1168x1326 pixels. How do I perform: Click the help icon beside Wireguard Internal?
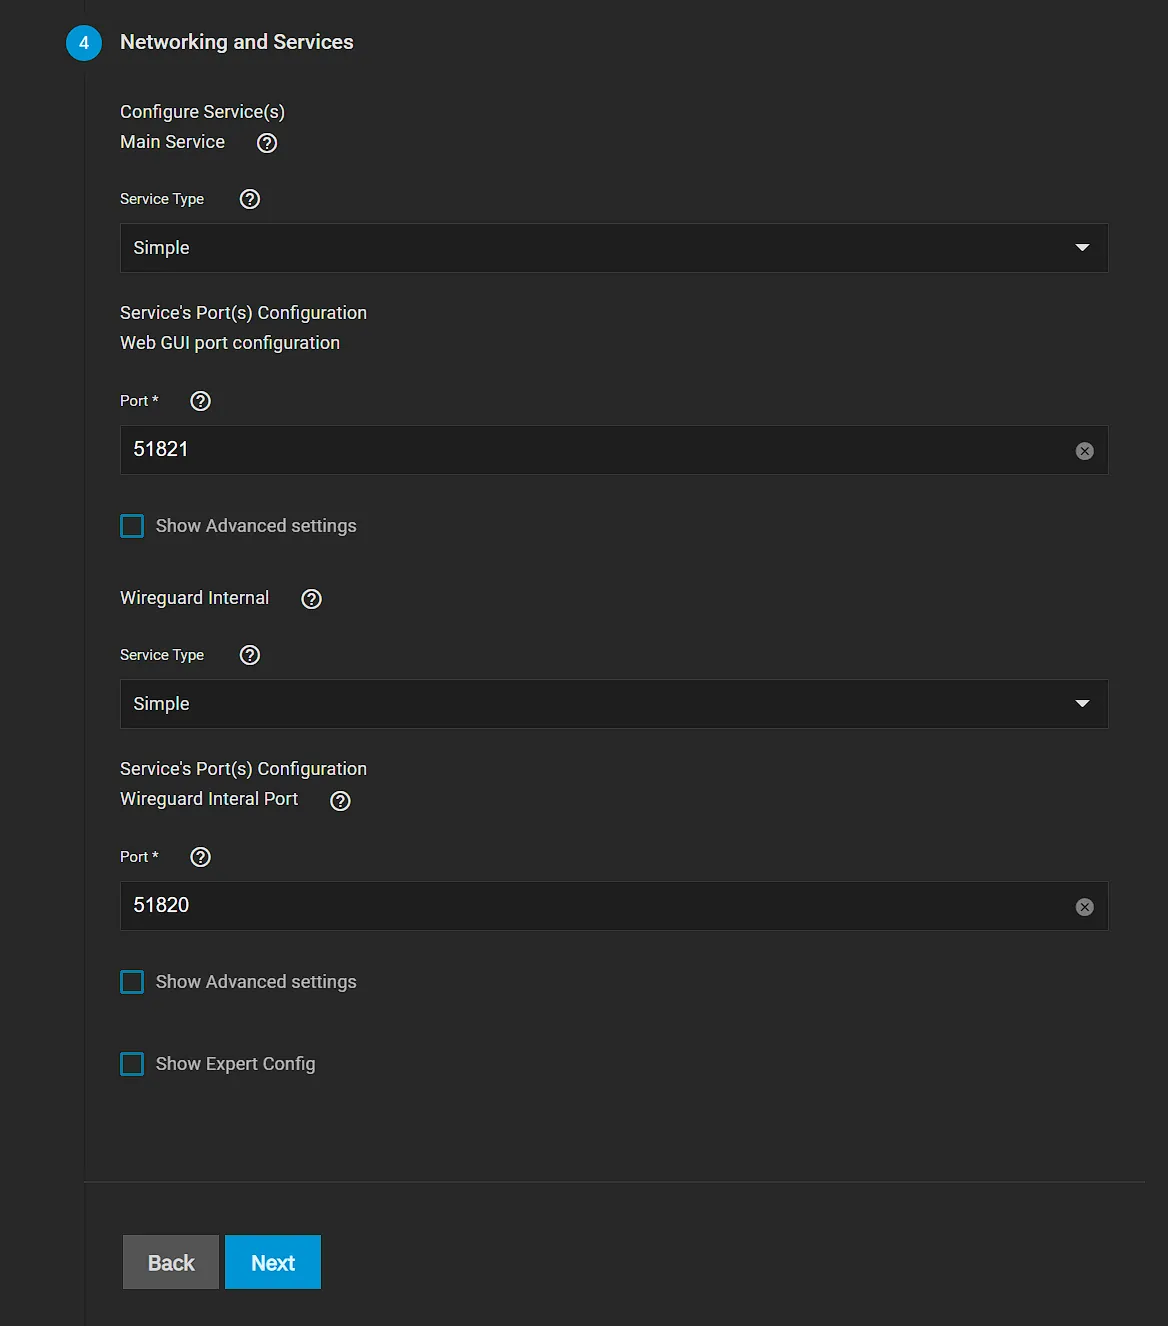pyautogui.click(x=312, y=599)
